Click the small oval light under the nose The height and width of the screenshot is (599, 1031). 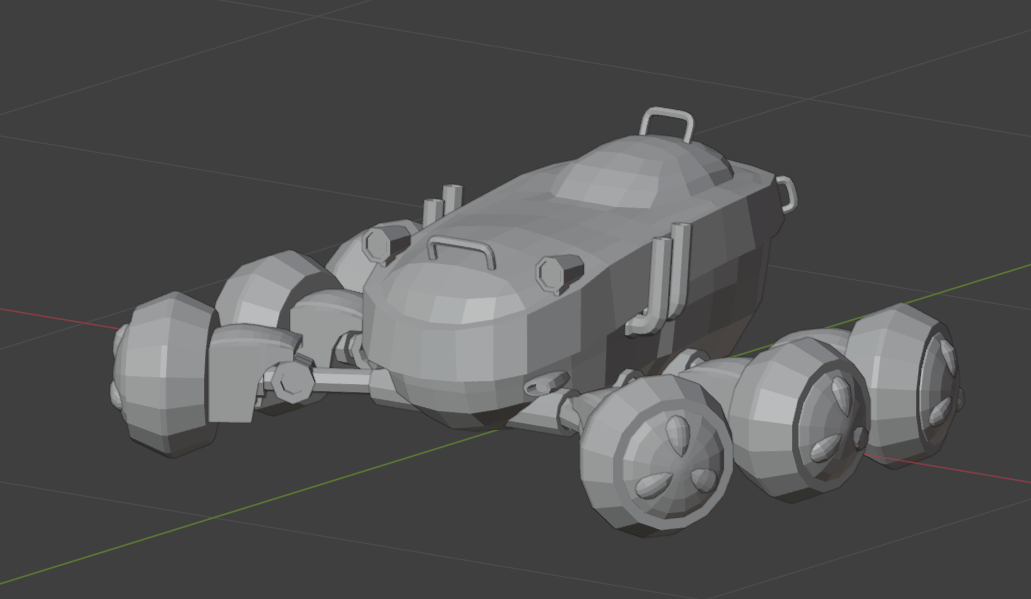click(547, 383)
